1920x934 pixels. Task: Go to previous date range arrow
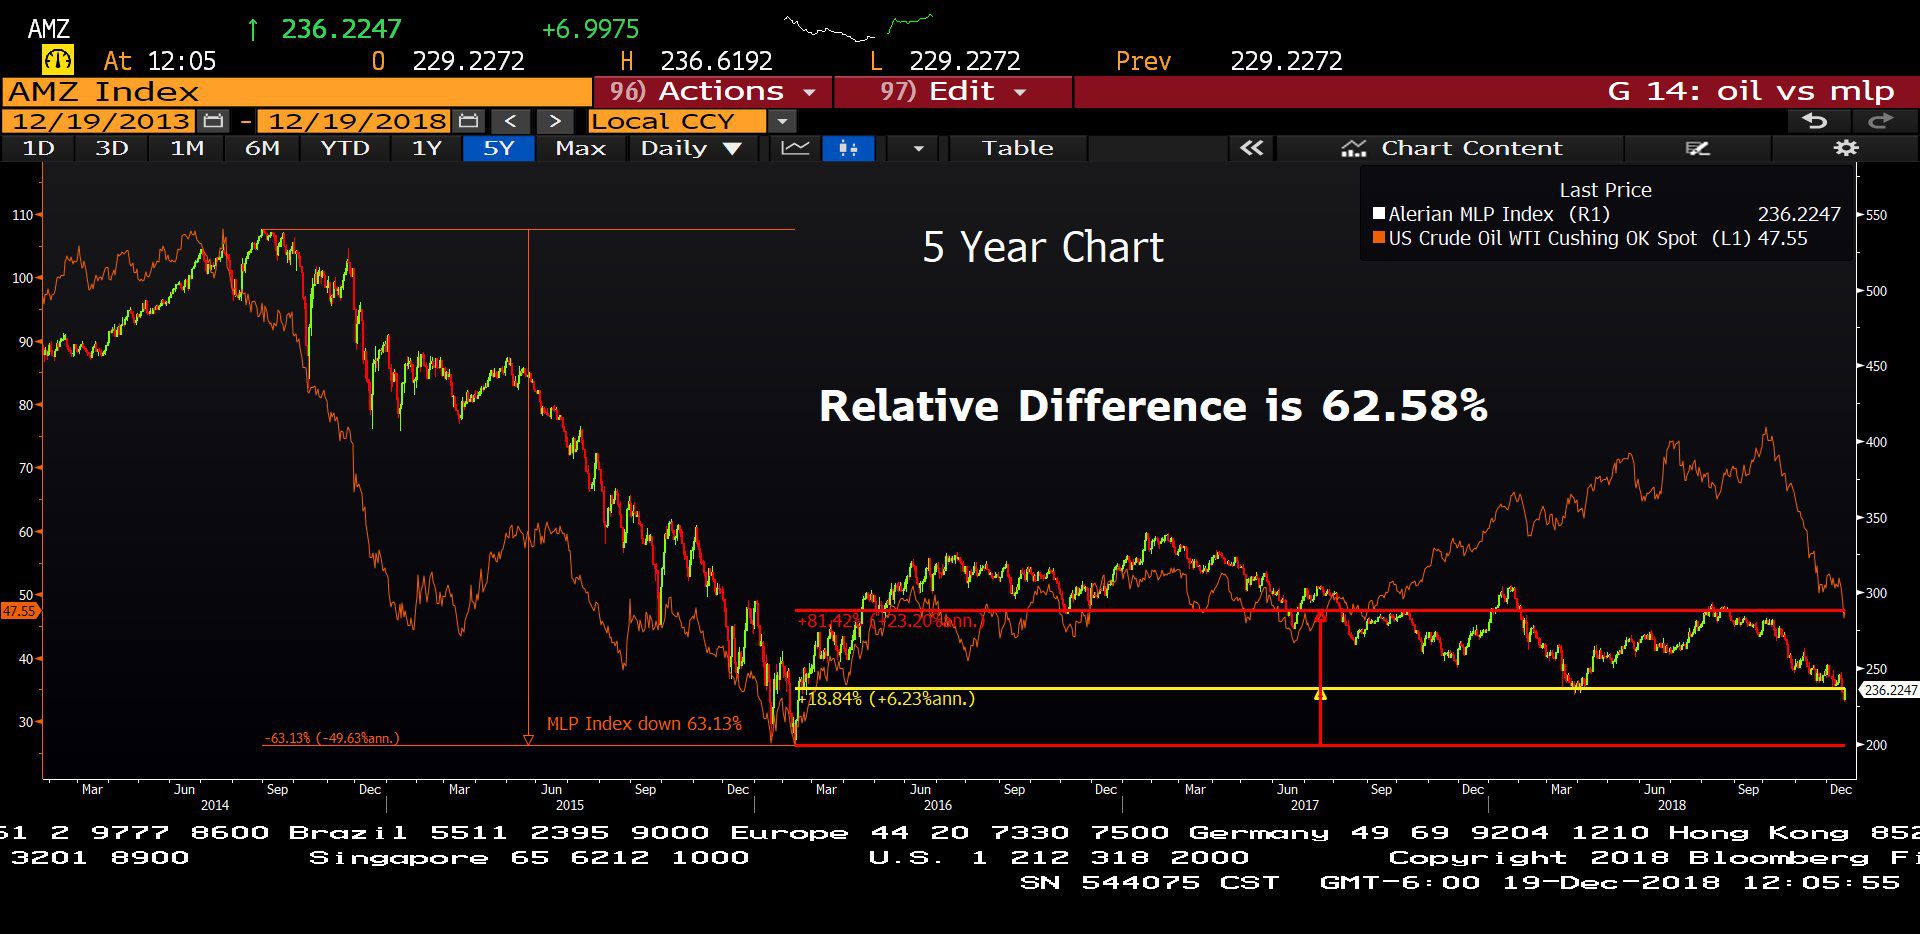pos(511,121)
